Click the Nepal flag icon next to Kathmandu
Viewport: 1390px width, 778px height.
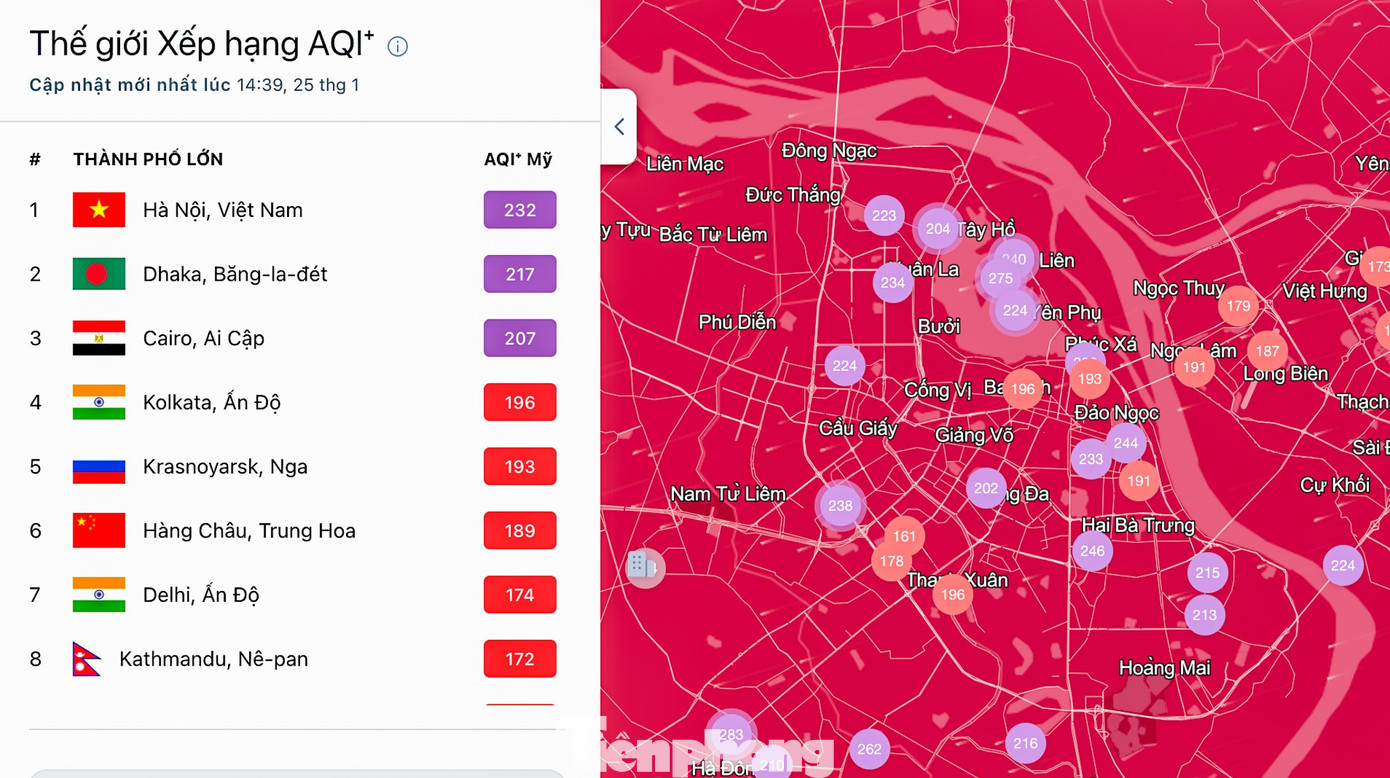pos(87,659)
